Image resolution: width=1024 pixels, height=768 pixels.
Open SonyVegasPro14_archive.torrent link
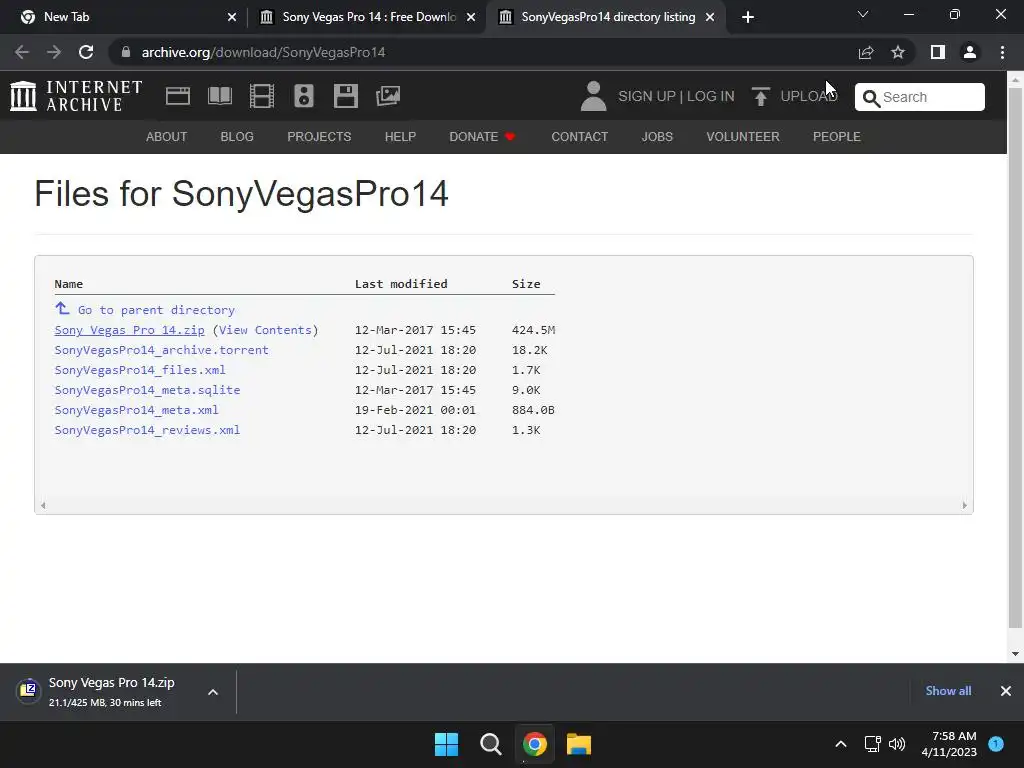[x=161, y=350]
